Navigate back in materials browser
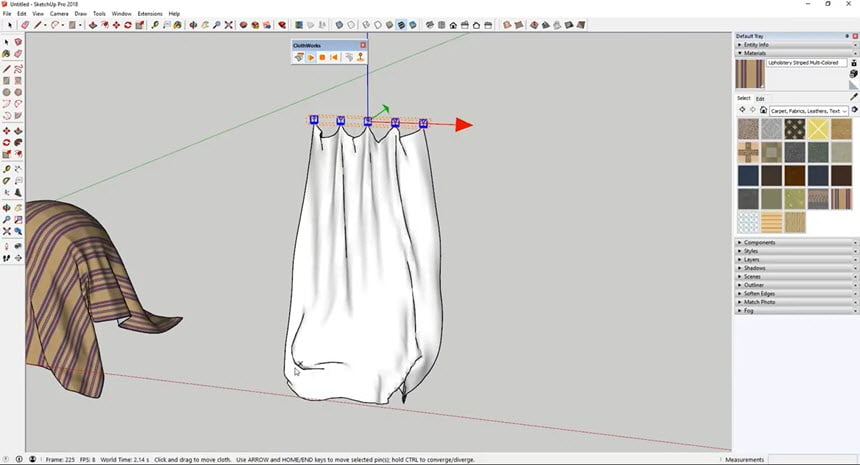The height and width of the screenshot is (465, 860). coord(742,110)
